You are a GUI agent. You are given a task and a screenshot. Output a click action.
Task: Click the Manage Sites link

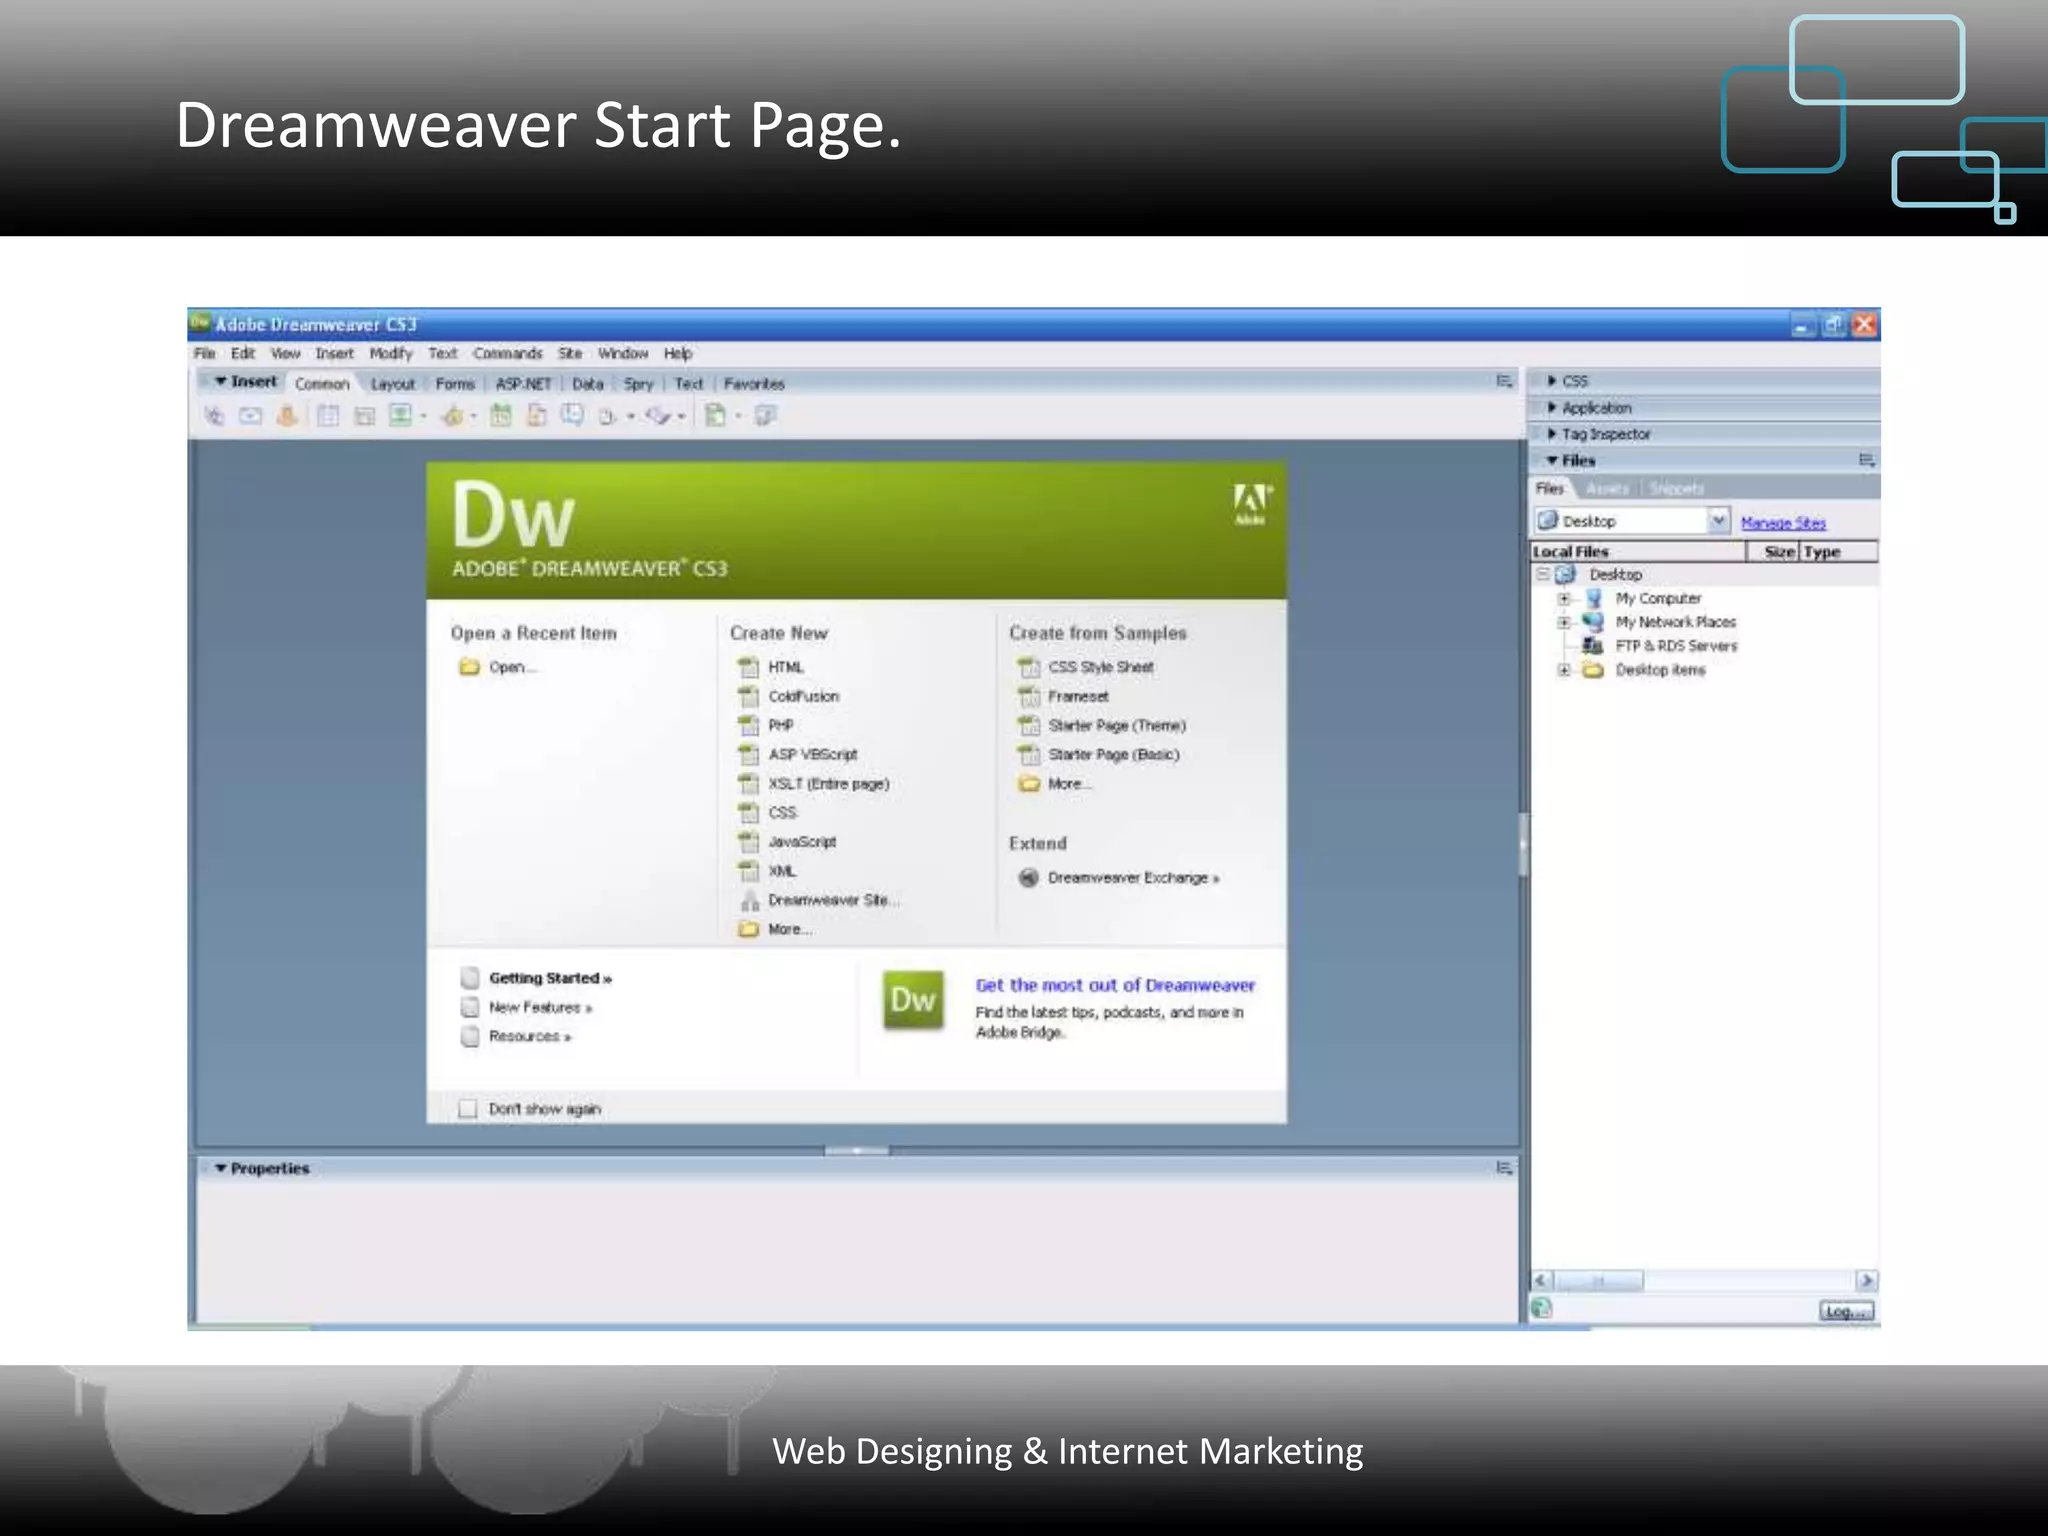coord(1783,523)
